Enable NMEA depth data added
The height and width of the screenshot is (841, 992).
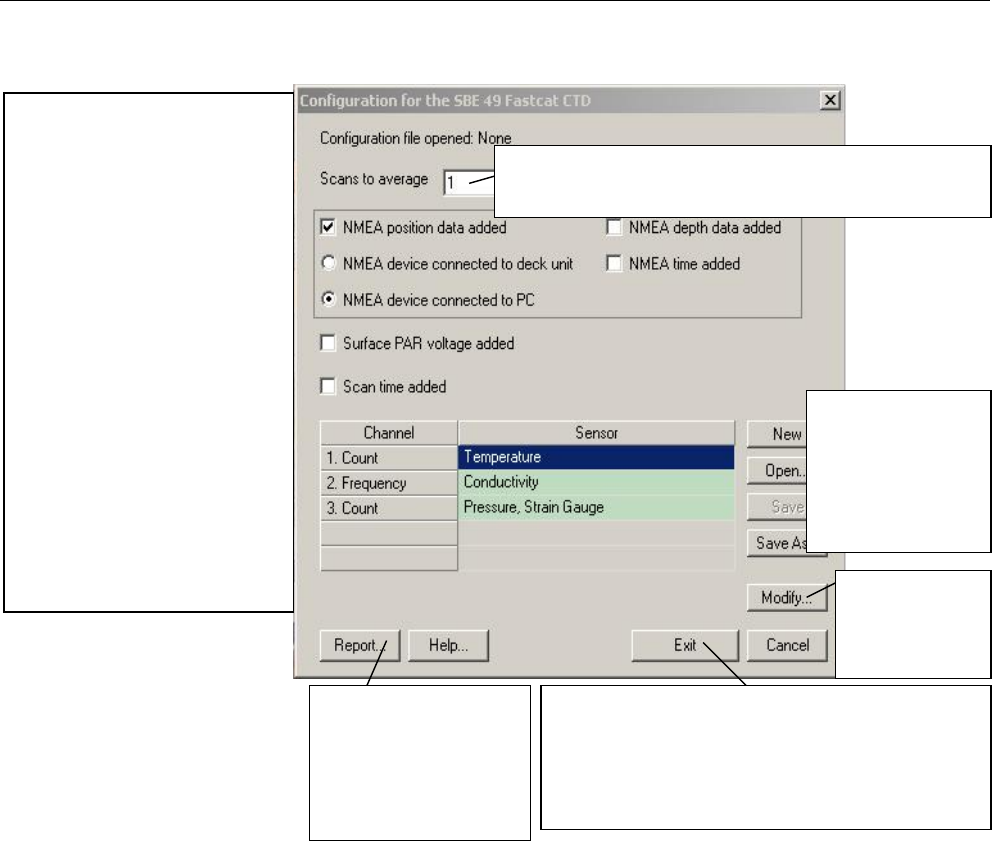coord(613,227)
